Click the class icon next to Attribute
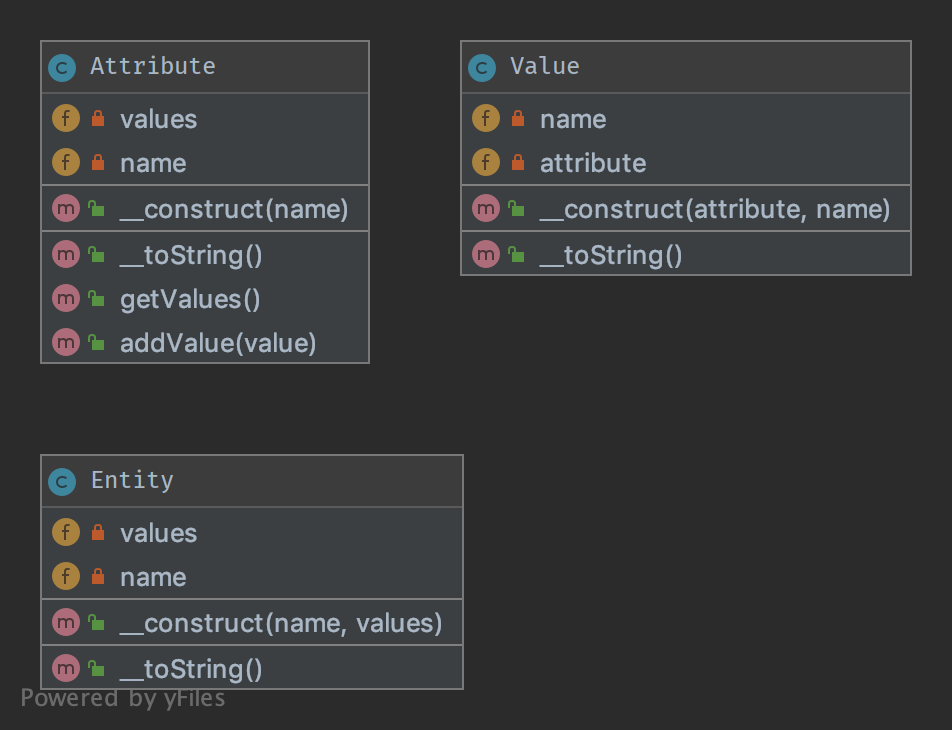The width and height of the screenshot is (952, 730). (x=62, y=68)
